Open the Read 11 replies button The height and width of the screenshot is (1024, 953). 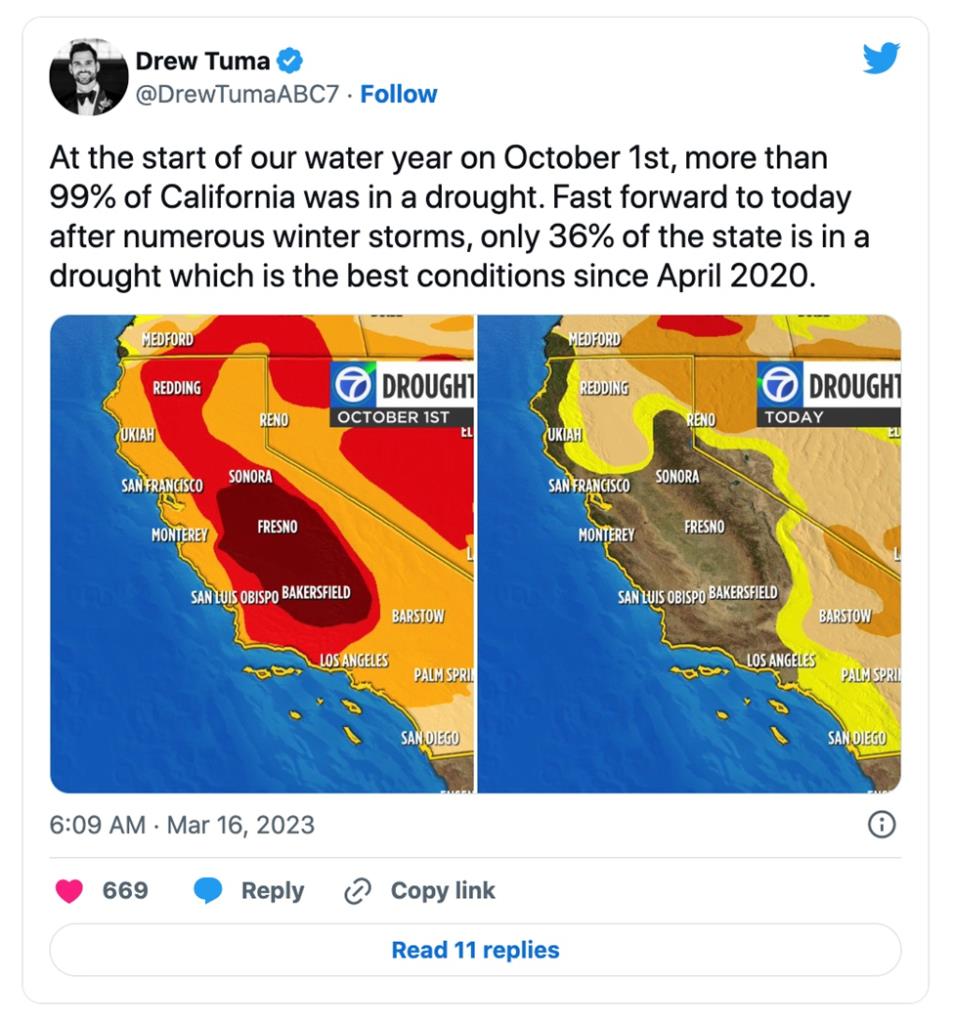point(475,949)
